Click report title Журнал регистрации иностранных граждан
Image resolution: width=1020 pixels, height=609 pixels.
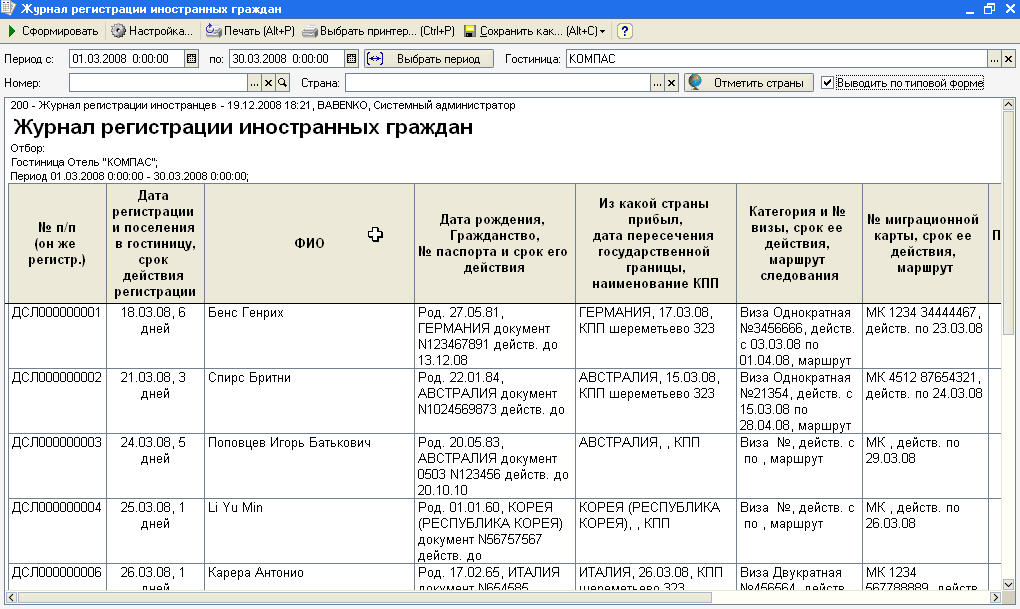tap(243, 127)
